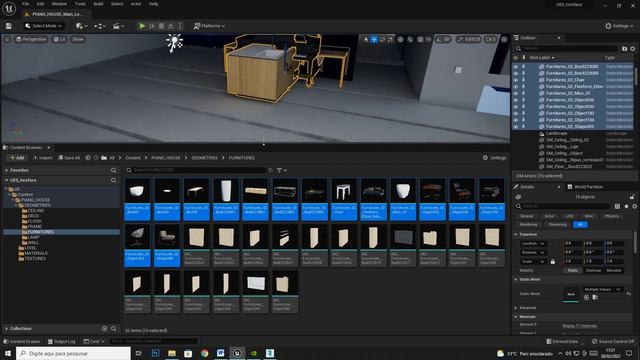
Task: Change the camera speed setting
Action: [x=490, y=39]
